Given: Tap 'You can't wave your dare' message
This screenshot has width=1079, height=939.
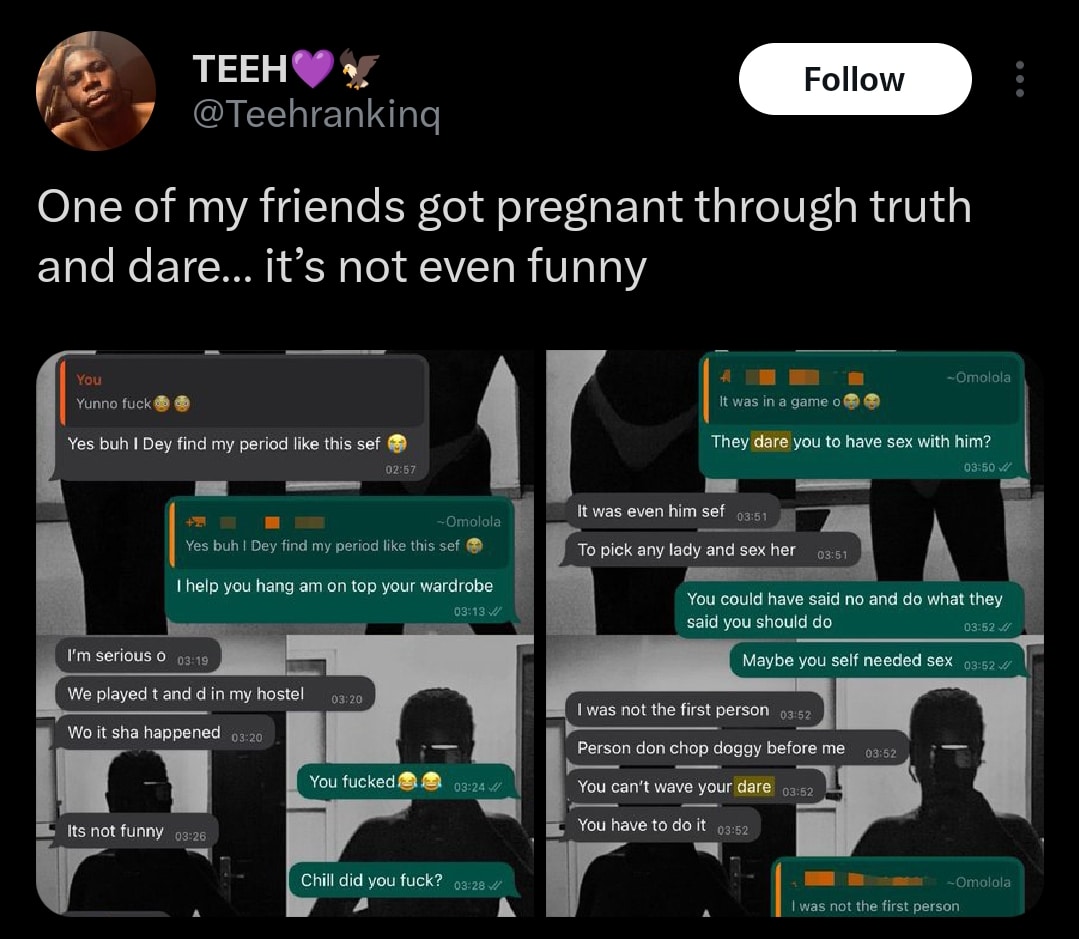Looking at the screenshot, I should click(x=696, y=787).
